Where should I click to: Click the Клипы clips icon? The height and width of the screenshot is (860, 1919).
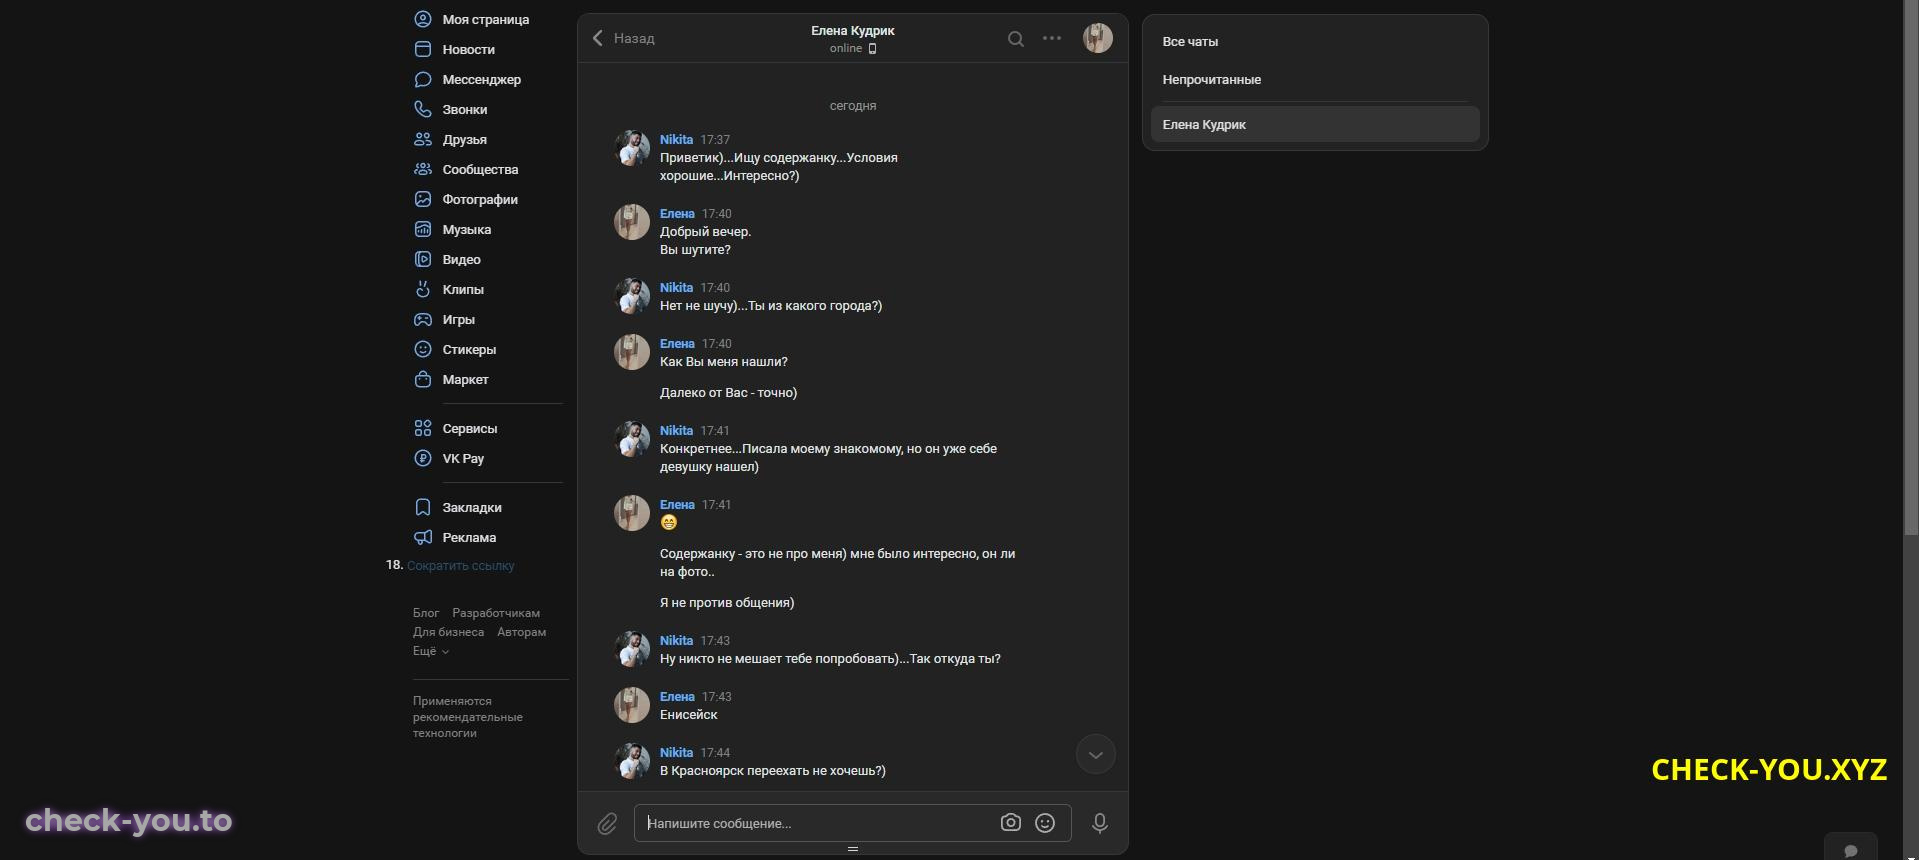[423, 289]
